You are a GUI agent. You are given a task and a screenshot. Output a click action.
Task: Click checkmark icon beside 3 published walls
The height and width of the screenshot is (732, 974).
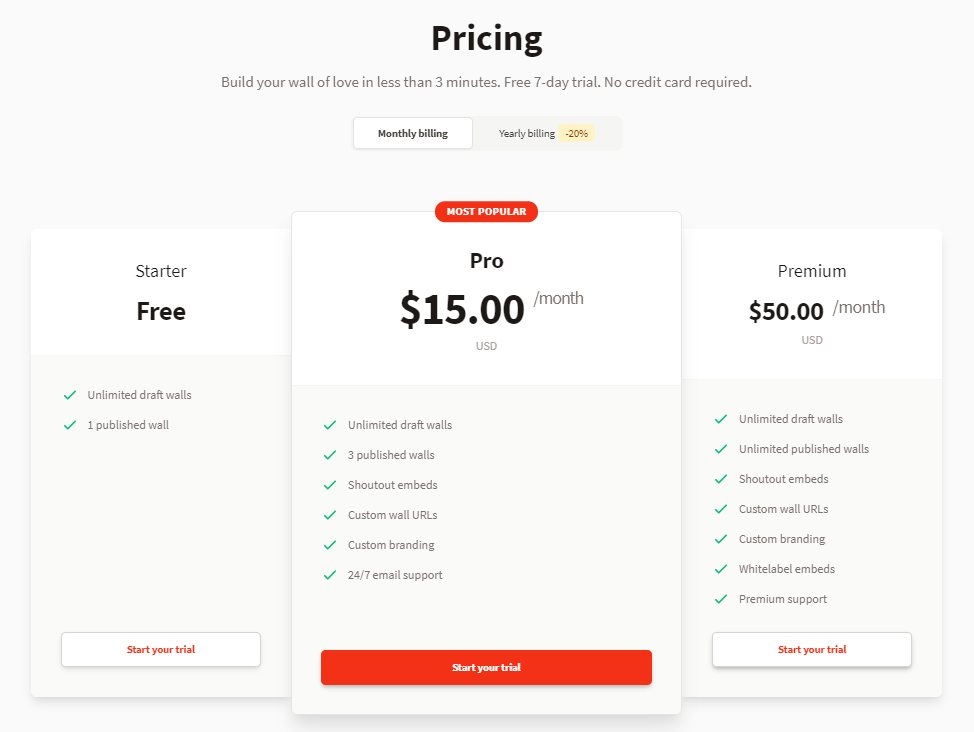coord(330,455)
